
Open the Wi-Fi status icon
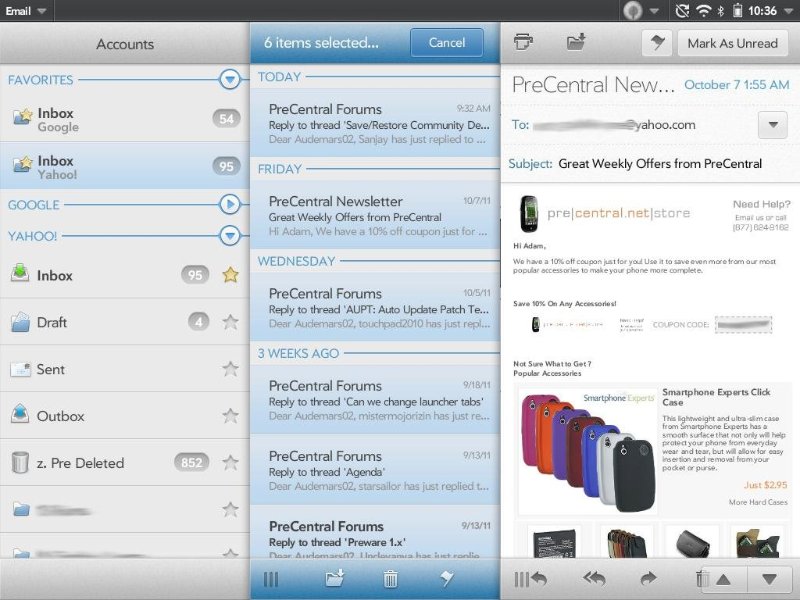click(704, 11)
